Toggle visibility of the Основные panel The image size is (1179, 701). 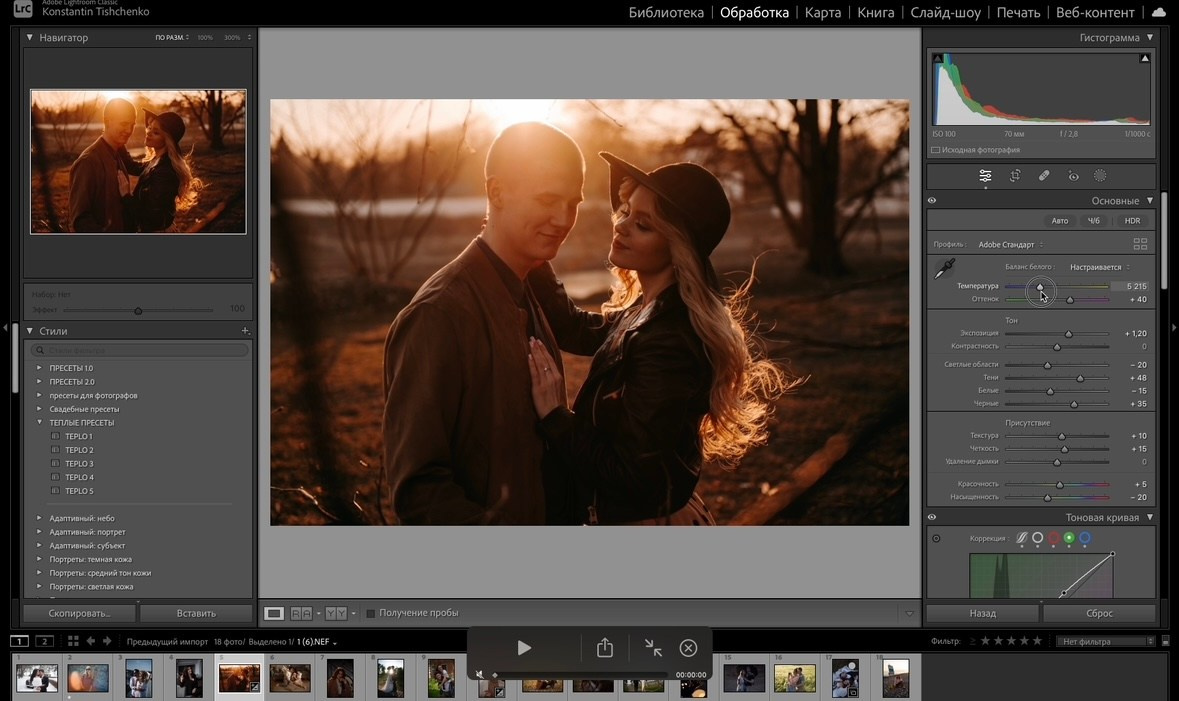tap(932, 201)
